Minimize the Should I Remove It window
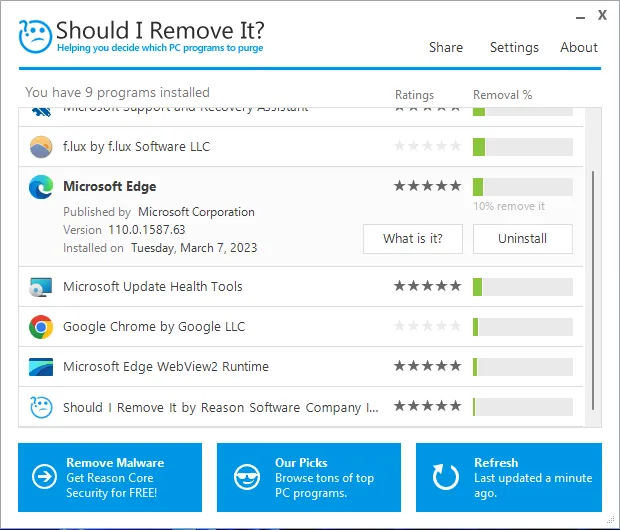The width and height of the screenshot is (620, 530). coord(580,17)
